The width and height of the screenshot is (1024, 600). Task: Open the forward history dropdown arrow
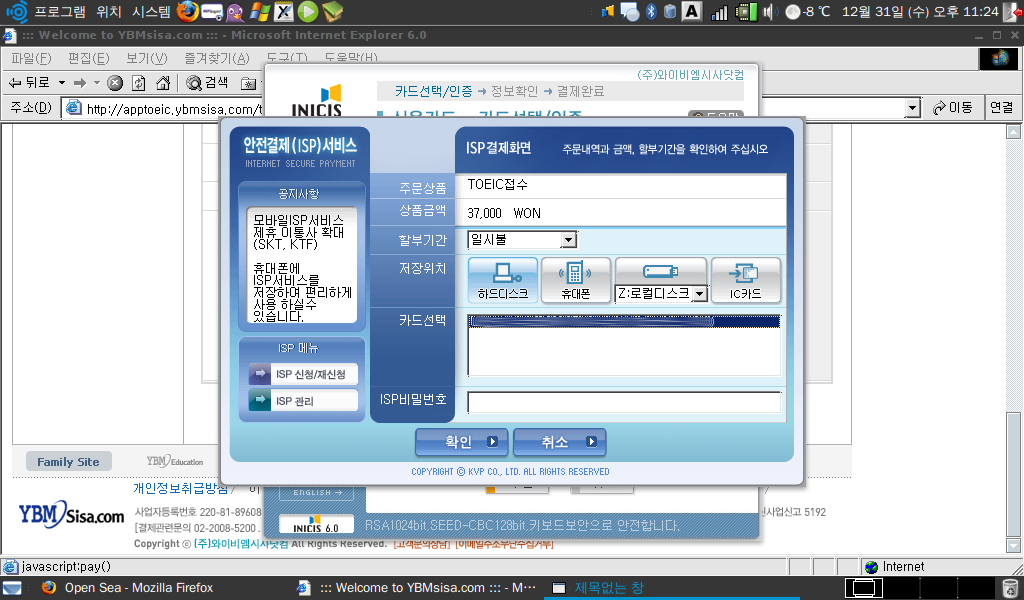97,82
